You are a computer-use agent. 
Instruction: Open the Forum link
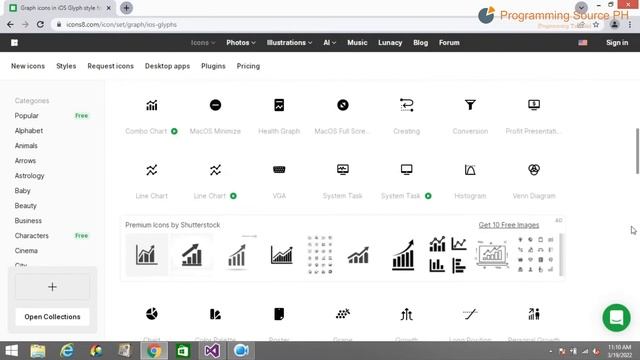point(449,42)
